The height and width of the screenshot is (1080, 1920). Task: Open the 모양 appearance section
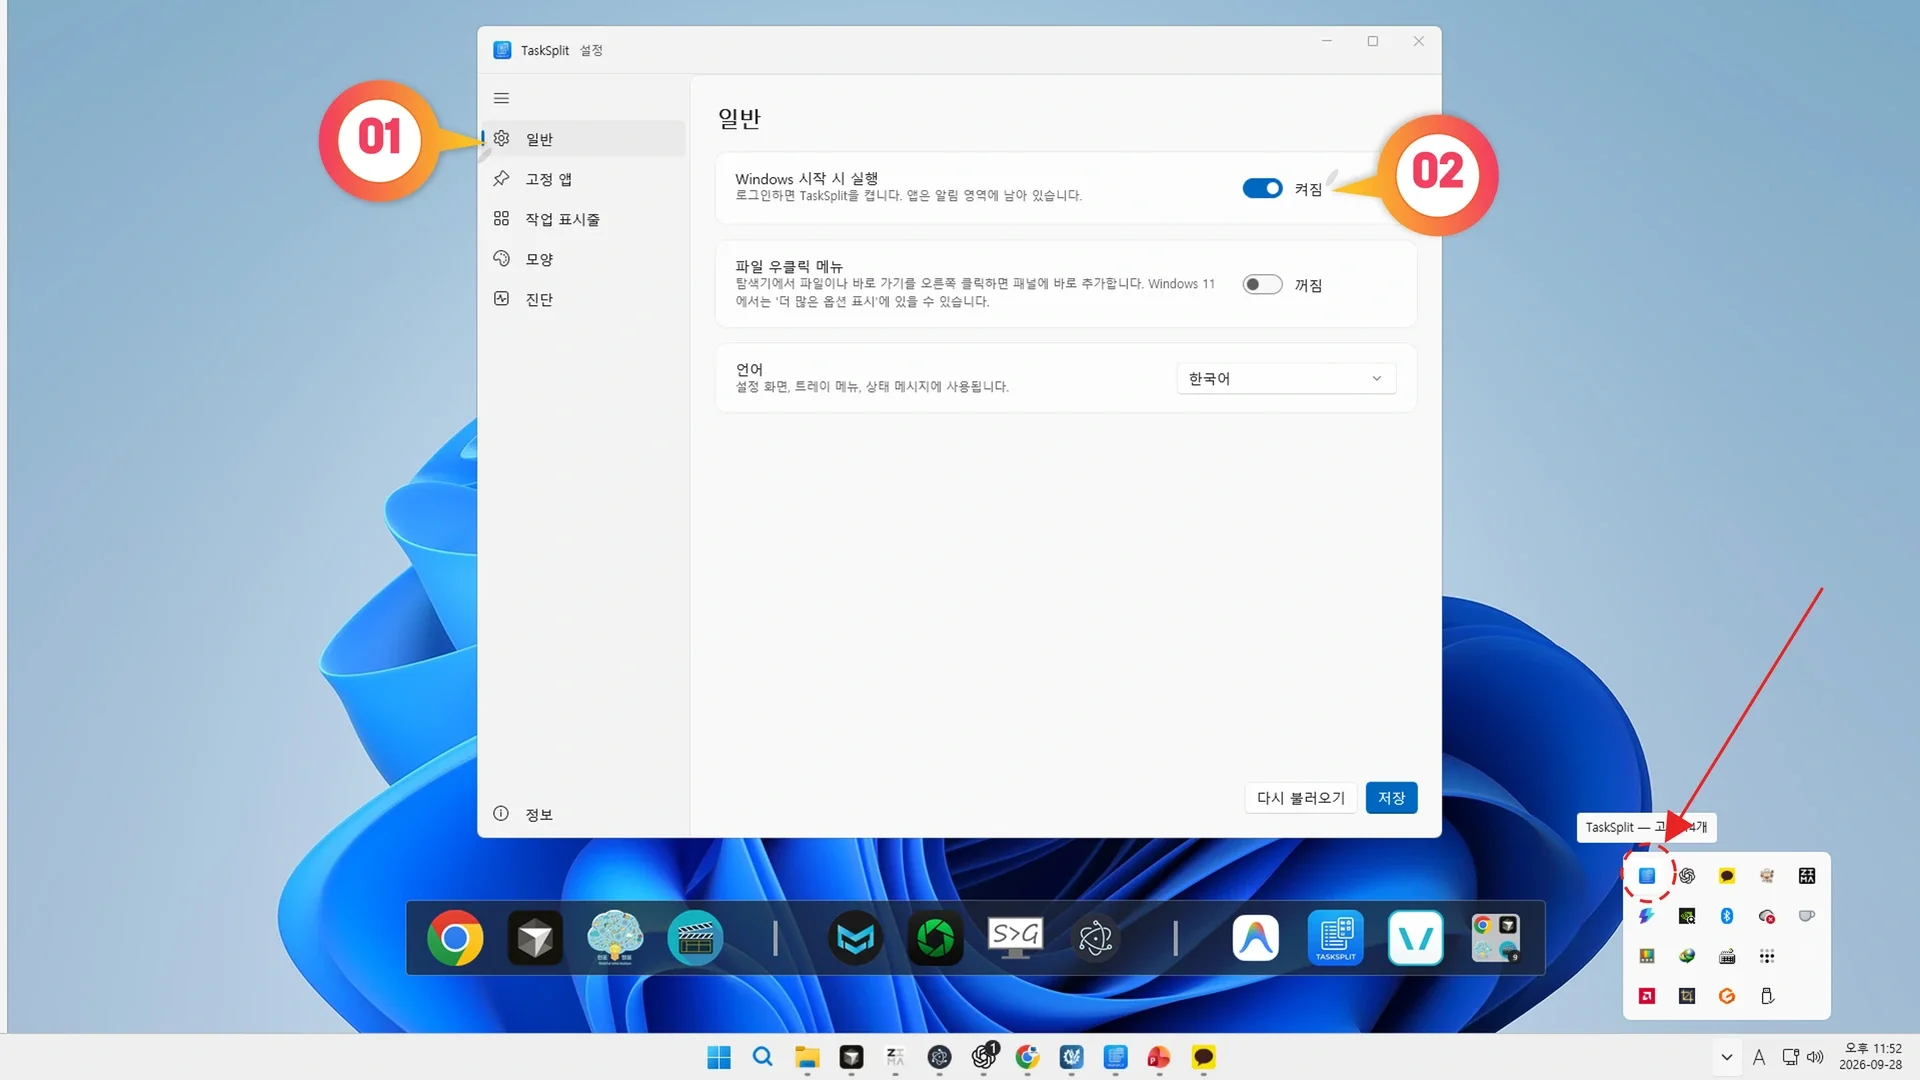[x=584, y=259]
